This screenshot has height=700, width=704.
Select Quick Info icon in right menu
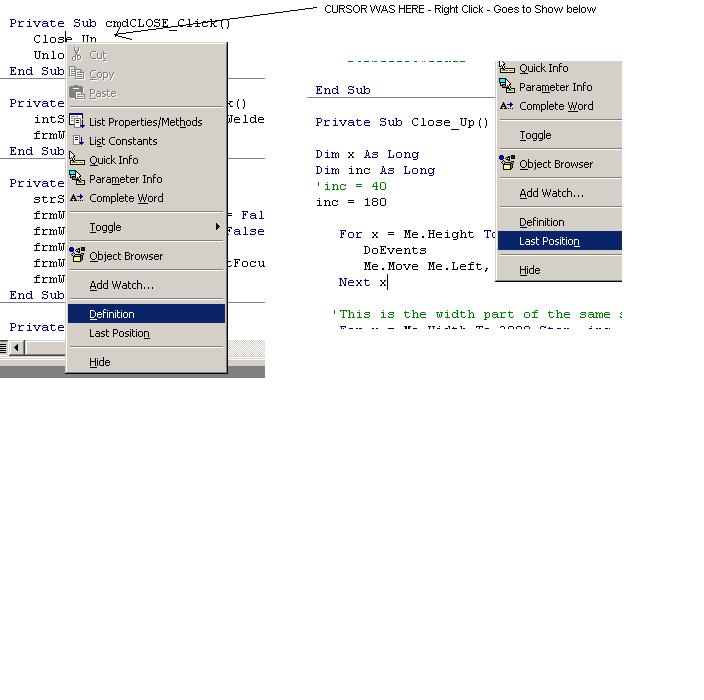[x=507, y=68]
